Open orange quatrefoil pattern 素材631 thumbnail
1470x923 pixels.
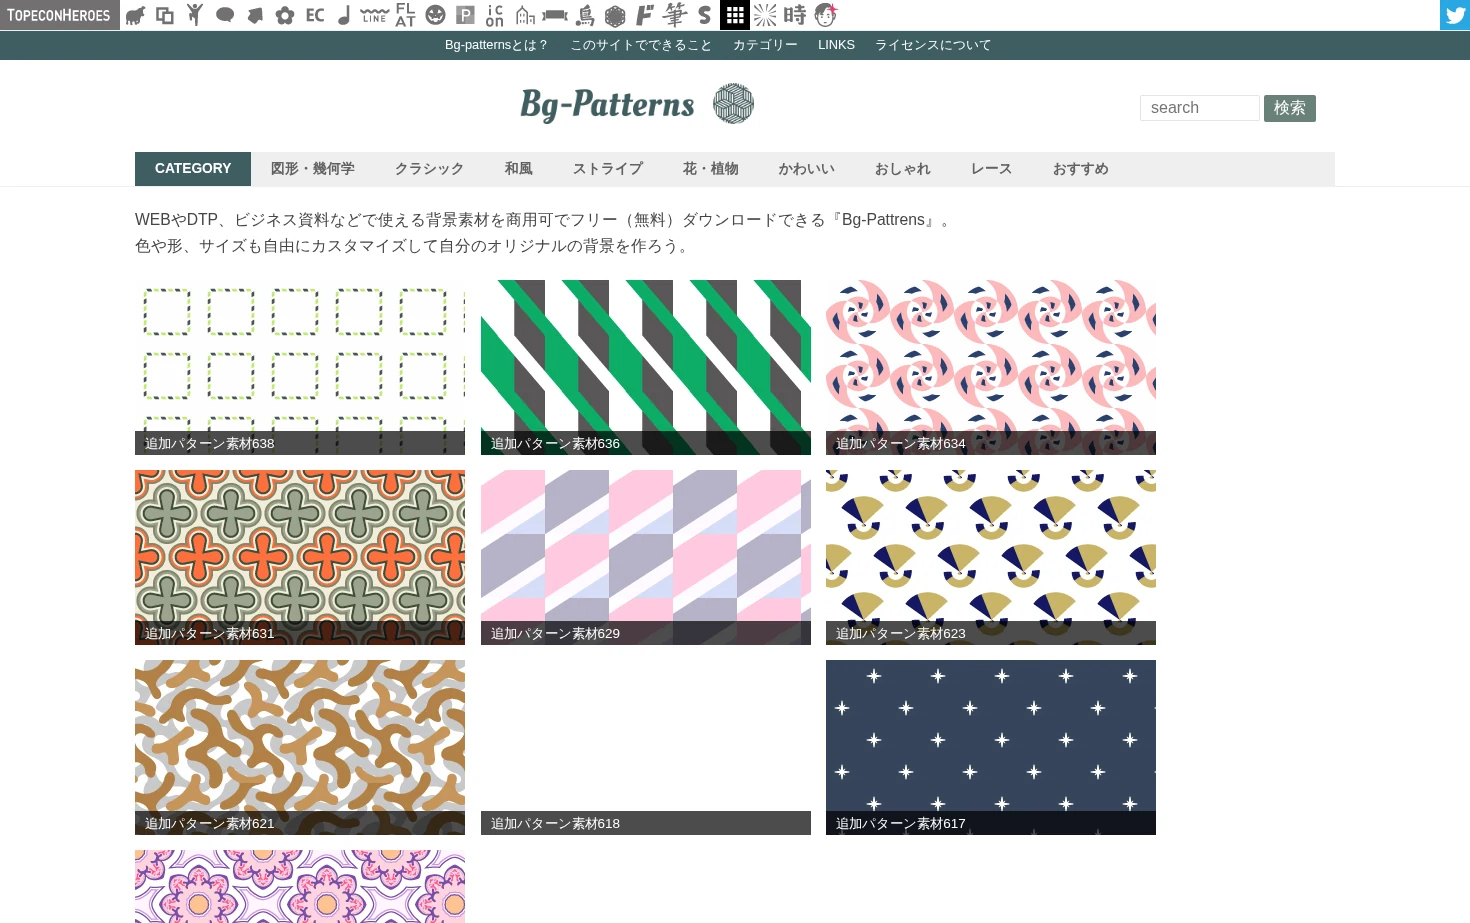pyautogui.click(x=300, y=557)
